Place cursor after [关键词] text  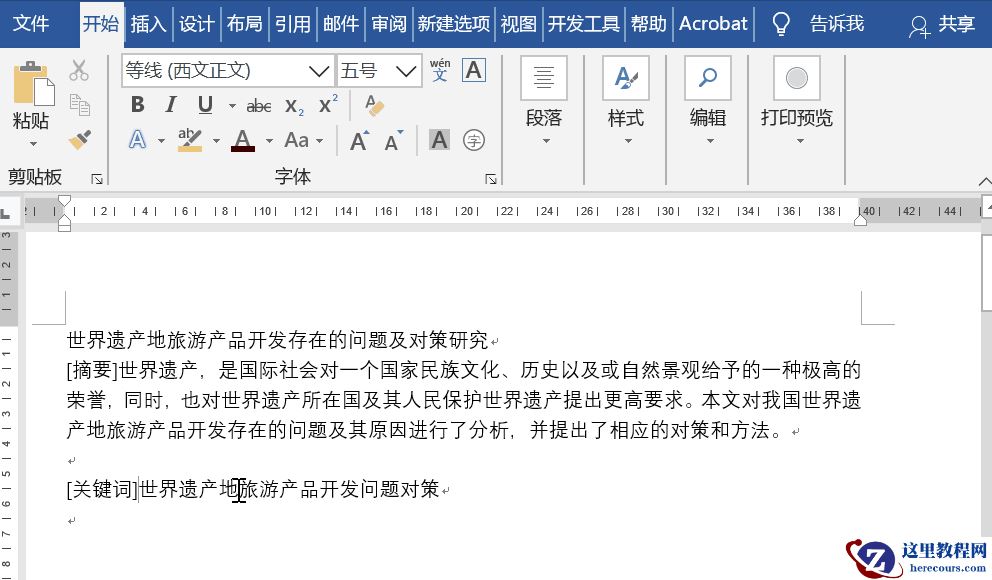tap(139, 489)
